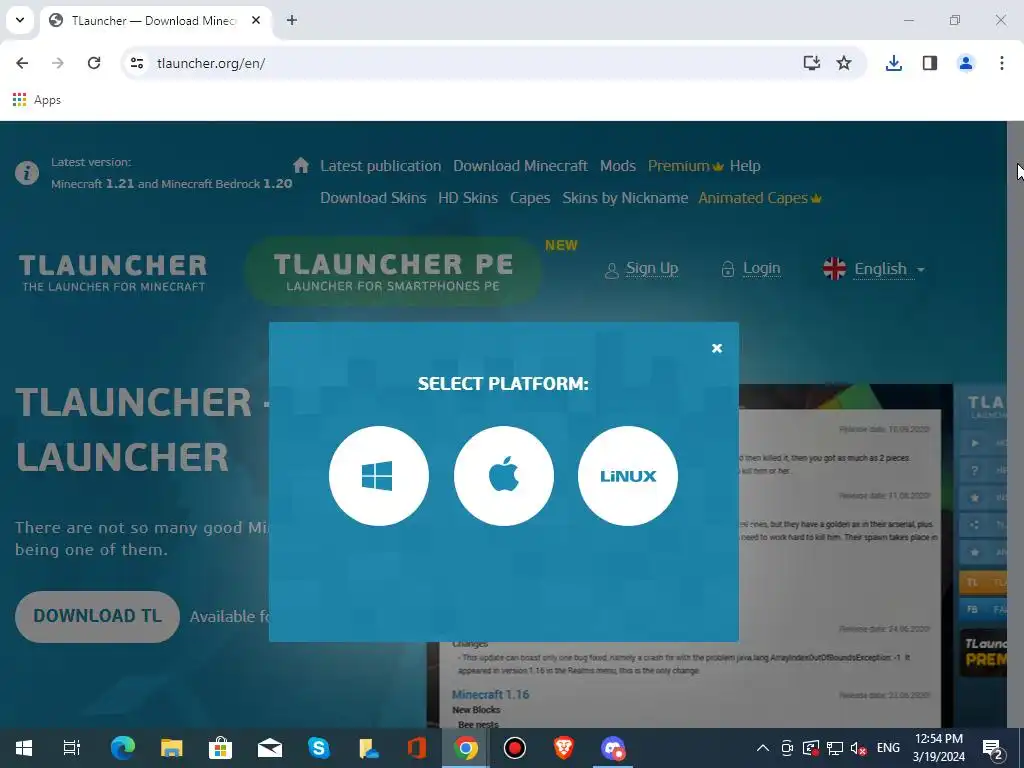Viewport: 1024px width, 768px height.
Task: Open the Latest publication menu item
Action: coord(381,166)
